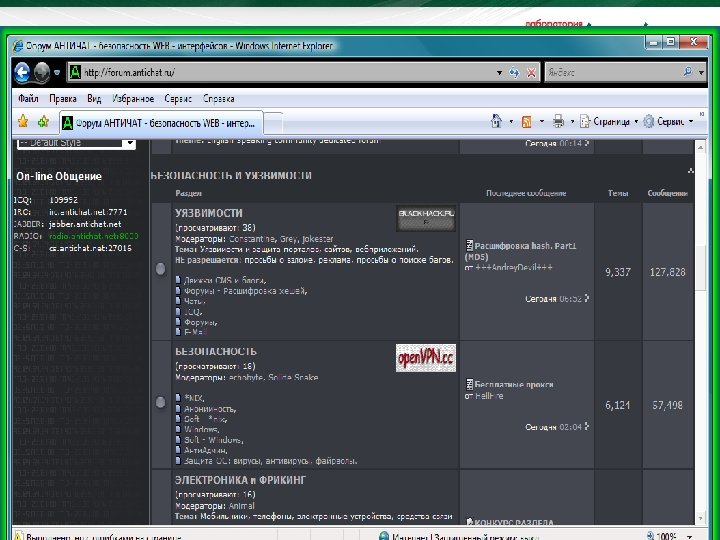Open *NIX subforum link
This screenshot has height=540, width=720.
(194, 398)
